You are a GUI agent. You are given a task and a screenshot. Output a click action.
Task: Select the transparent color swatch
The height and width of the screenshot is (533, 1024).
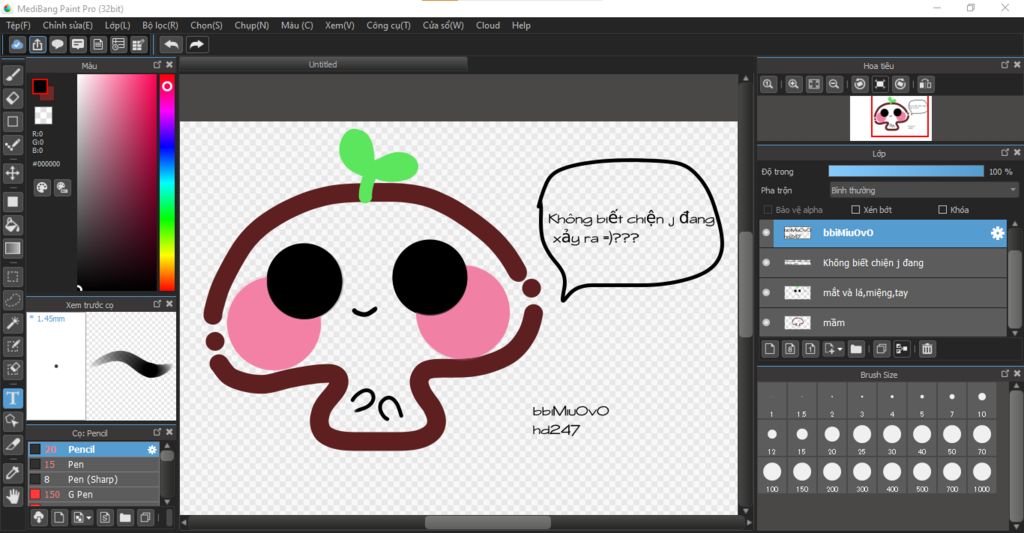(x=43, y=116)
